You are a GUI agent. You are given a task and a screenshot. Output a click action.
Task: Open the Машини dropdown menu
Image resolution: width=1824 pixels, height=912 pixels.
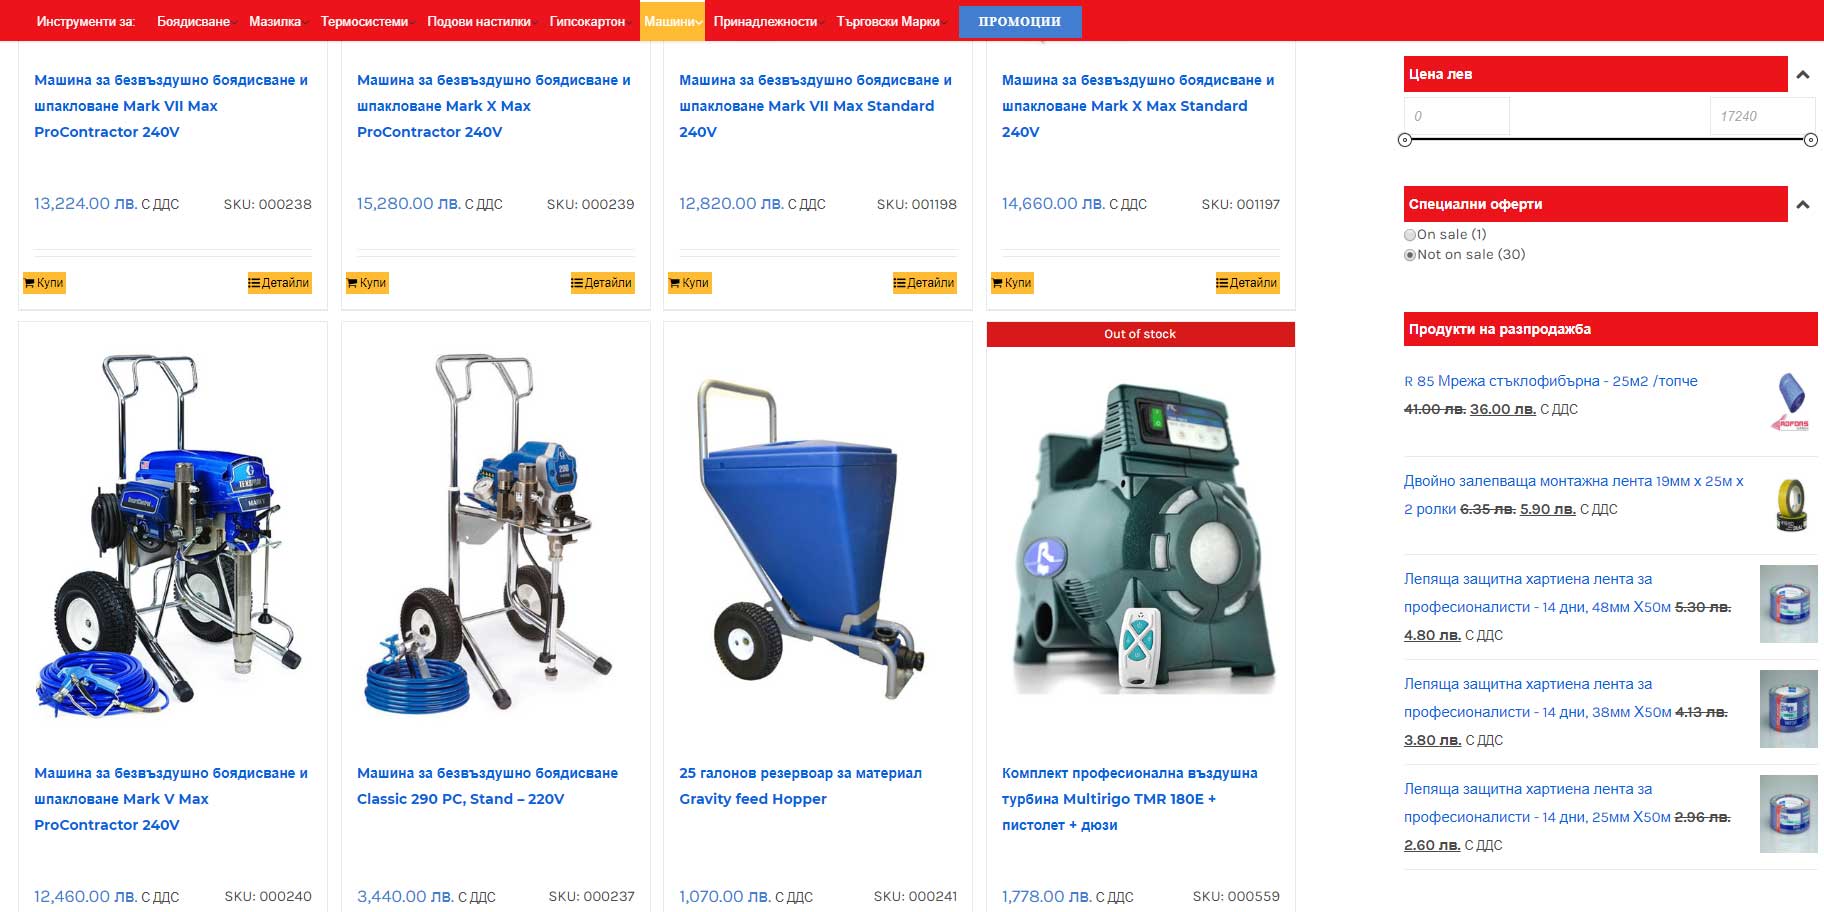672,21
